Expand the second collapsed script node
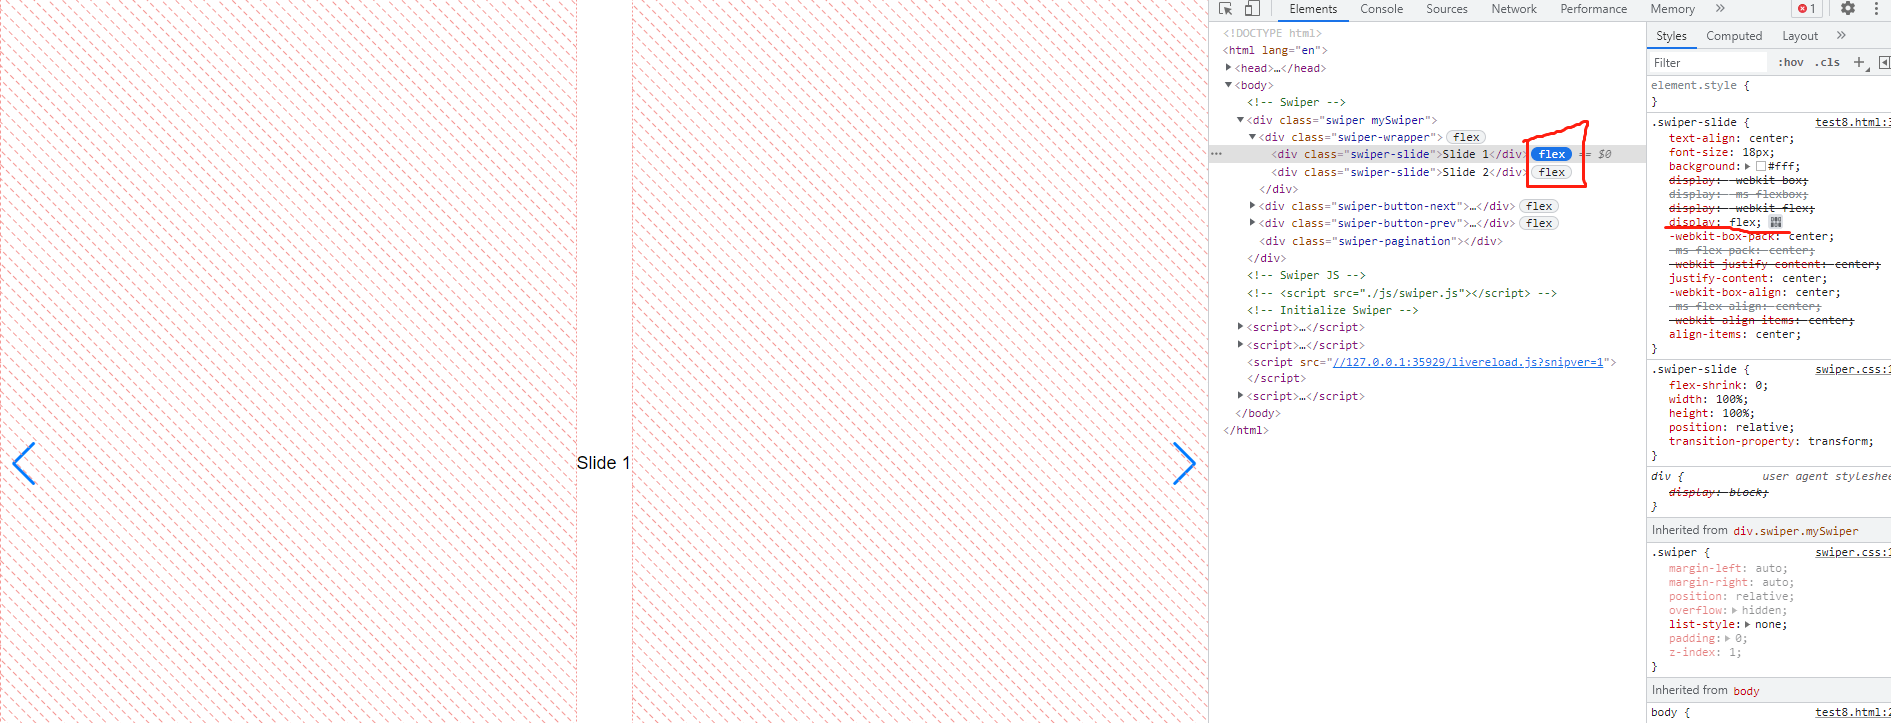 [x=1241, y=345]
